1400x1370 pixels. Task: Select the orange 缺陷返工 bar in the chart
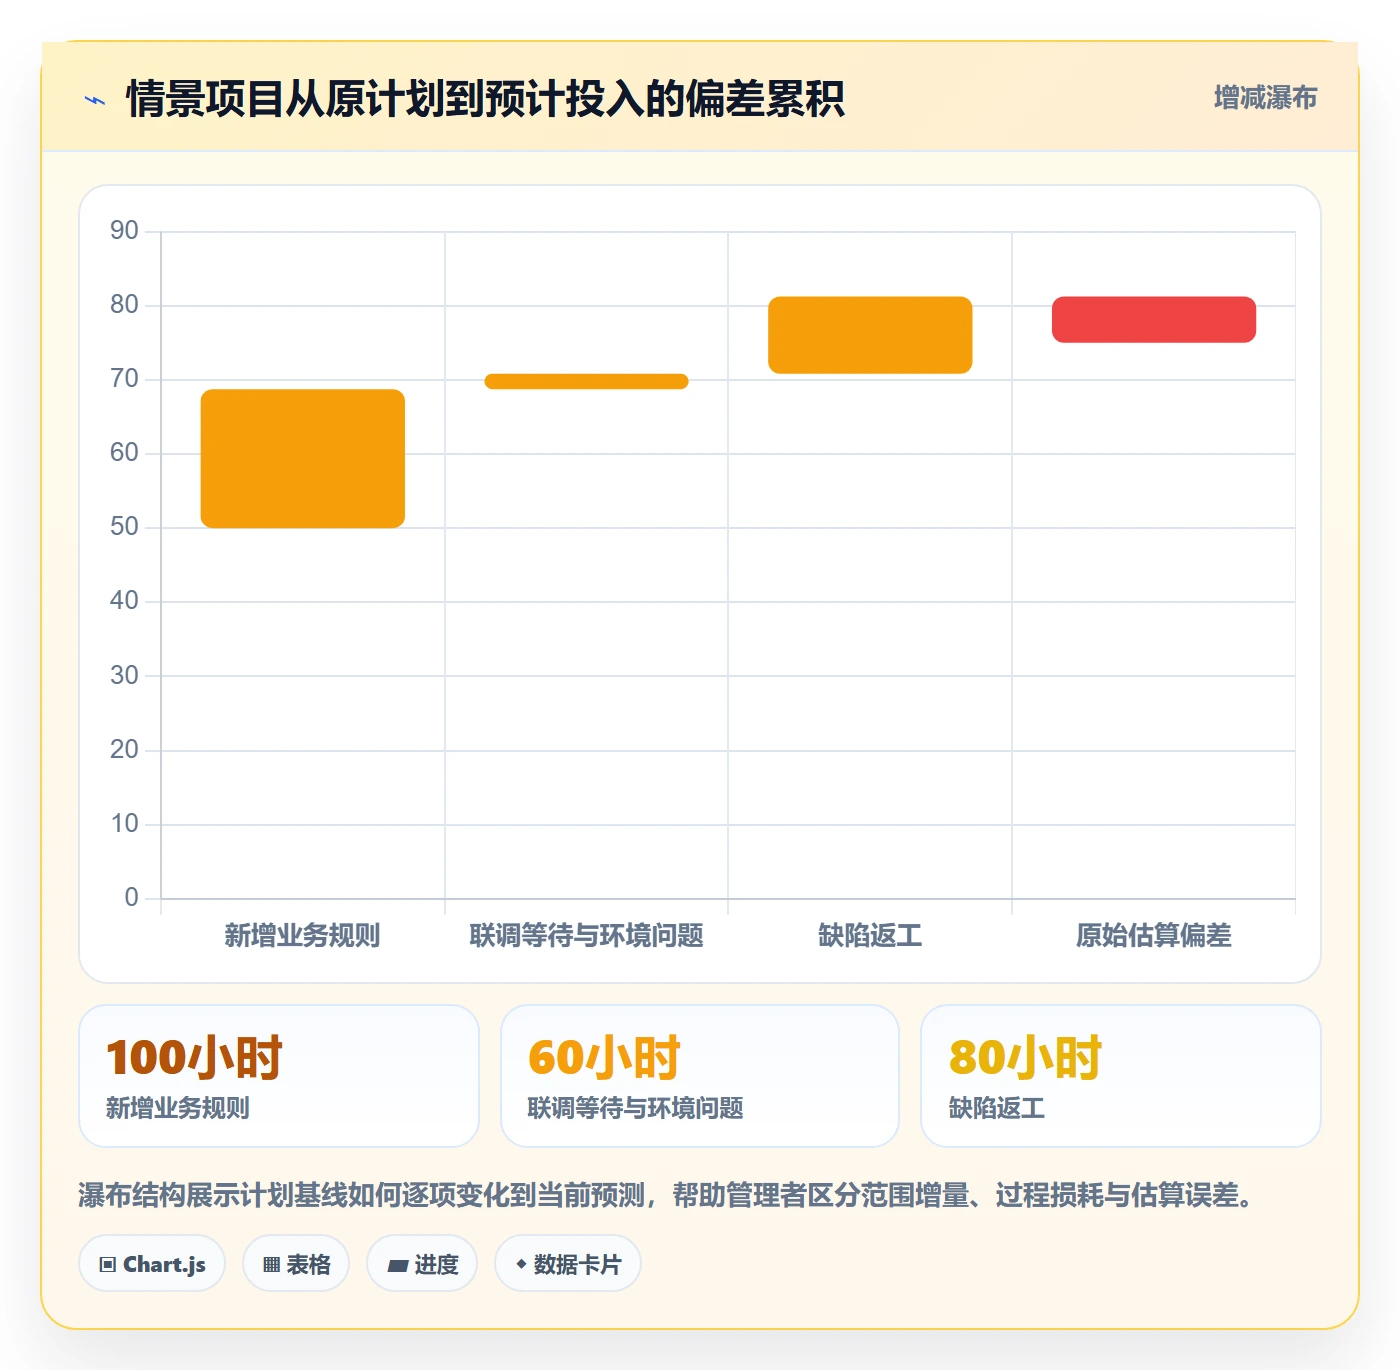tap(870, 335)
